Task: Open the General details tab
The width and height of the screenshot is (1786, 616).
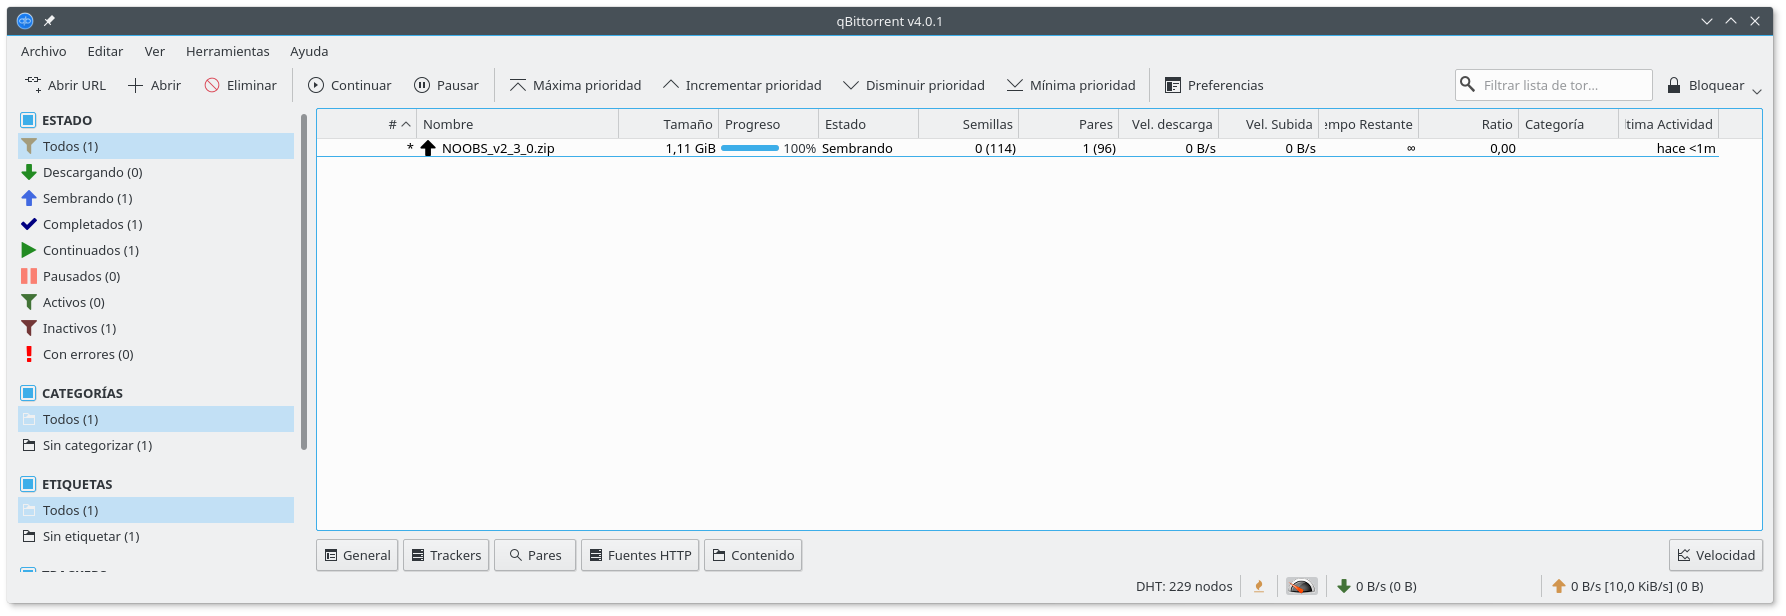Action: [x=357, y=555]
